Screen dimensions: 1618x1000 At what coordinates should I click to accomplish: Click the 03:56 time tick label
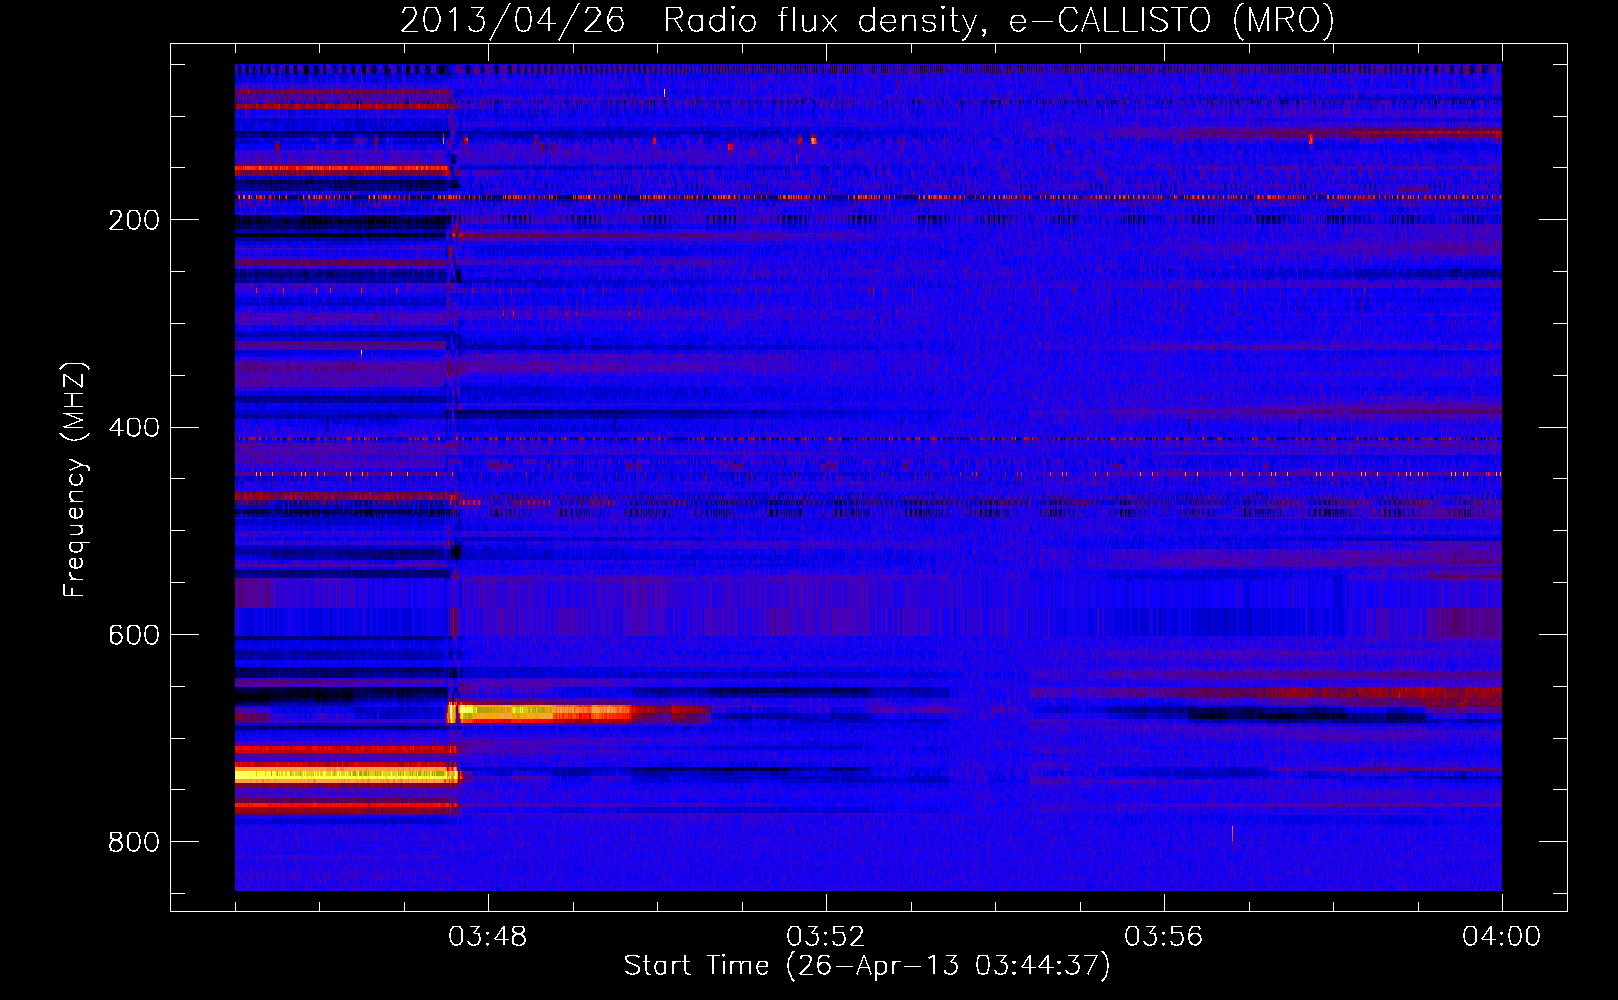click(1163, 937)
